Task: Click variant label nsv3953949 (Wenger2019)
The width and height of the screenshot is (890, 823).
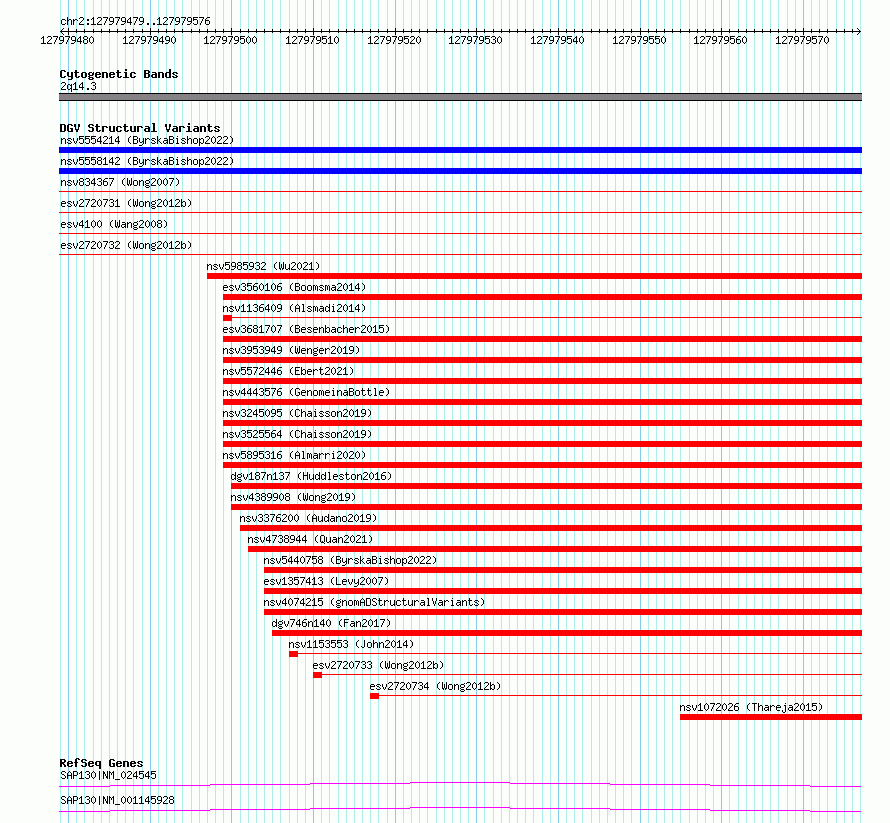Action: pos(291,350)
